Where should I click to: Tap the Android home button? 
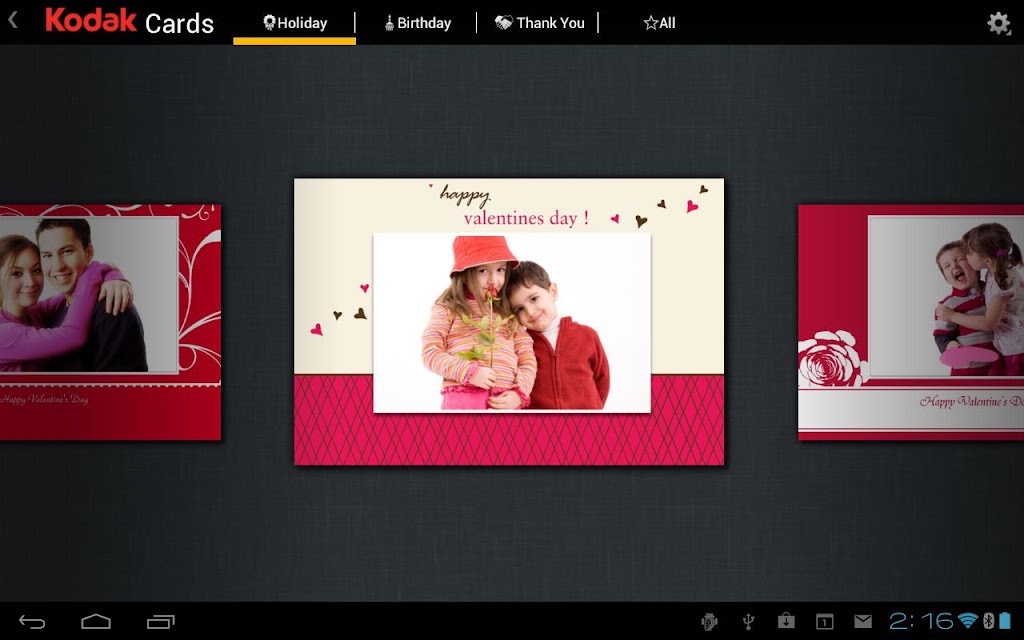tap(96, 622)
